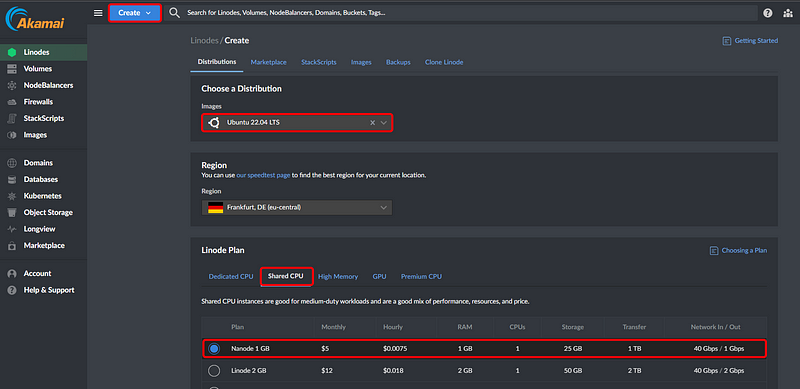Image resolution: width=800 pixels, height=389 pixels.
Task: Select the Nanode 1 GB radio button
Action: 214,349
